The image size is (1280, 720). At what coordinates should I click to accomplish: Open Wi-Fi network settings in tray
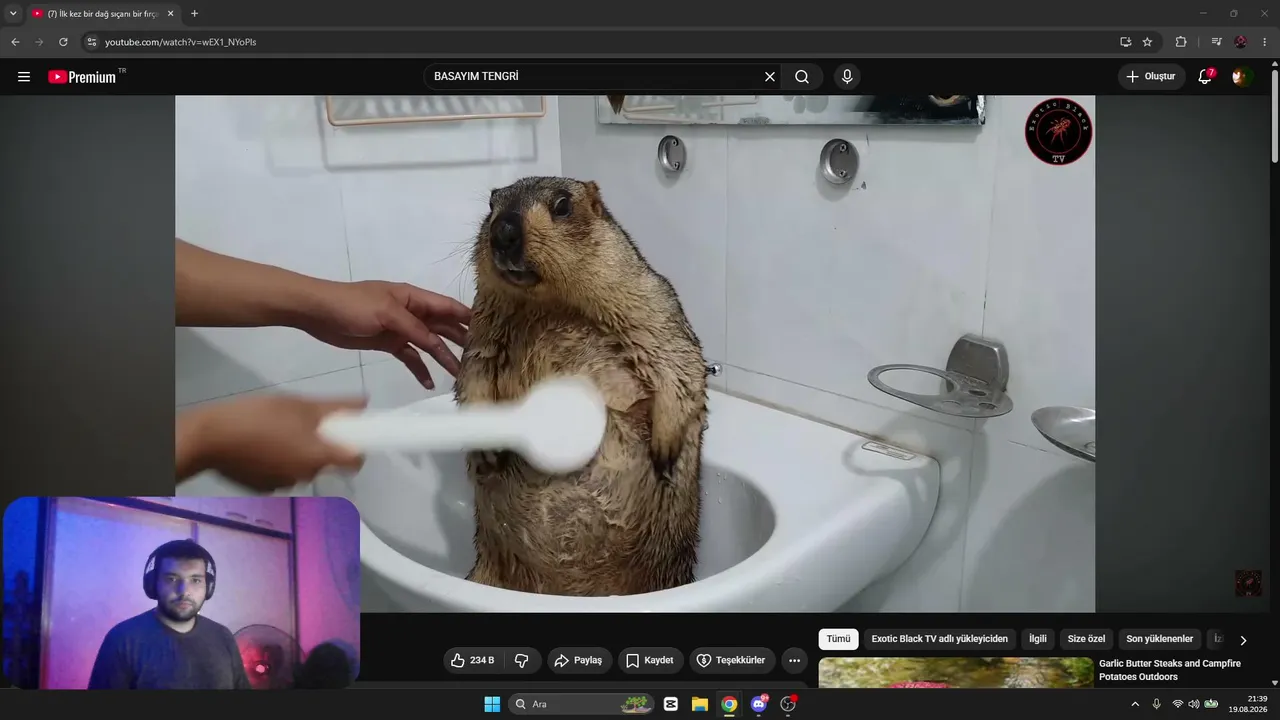[1177, 704]
